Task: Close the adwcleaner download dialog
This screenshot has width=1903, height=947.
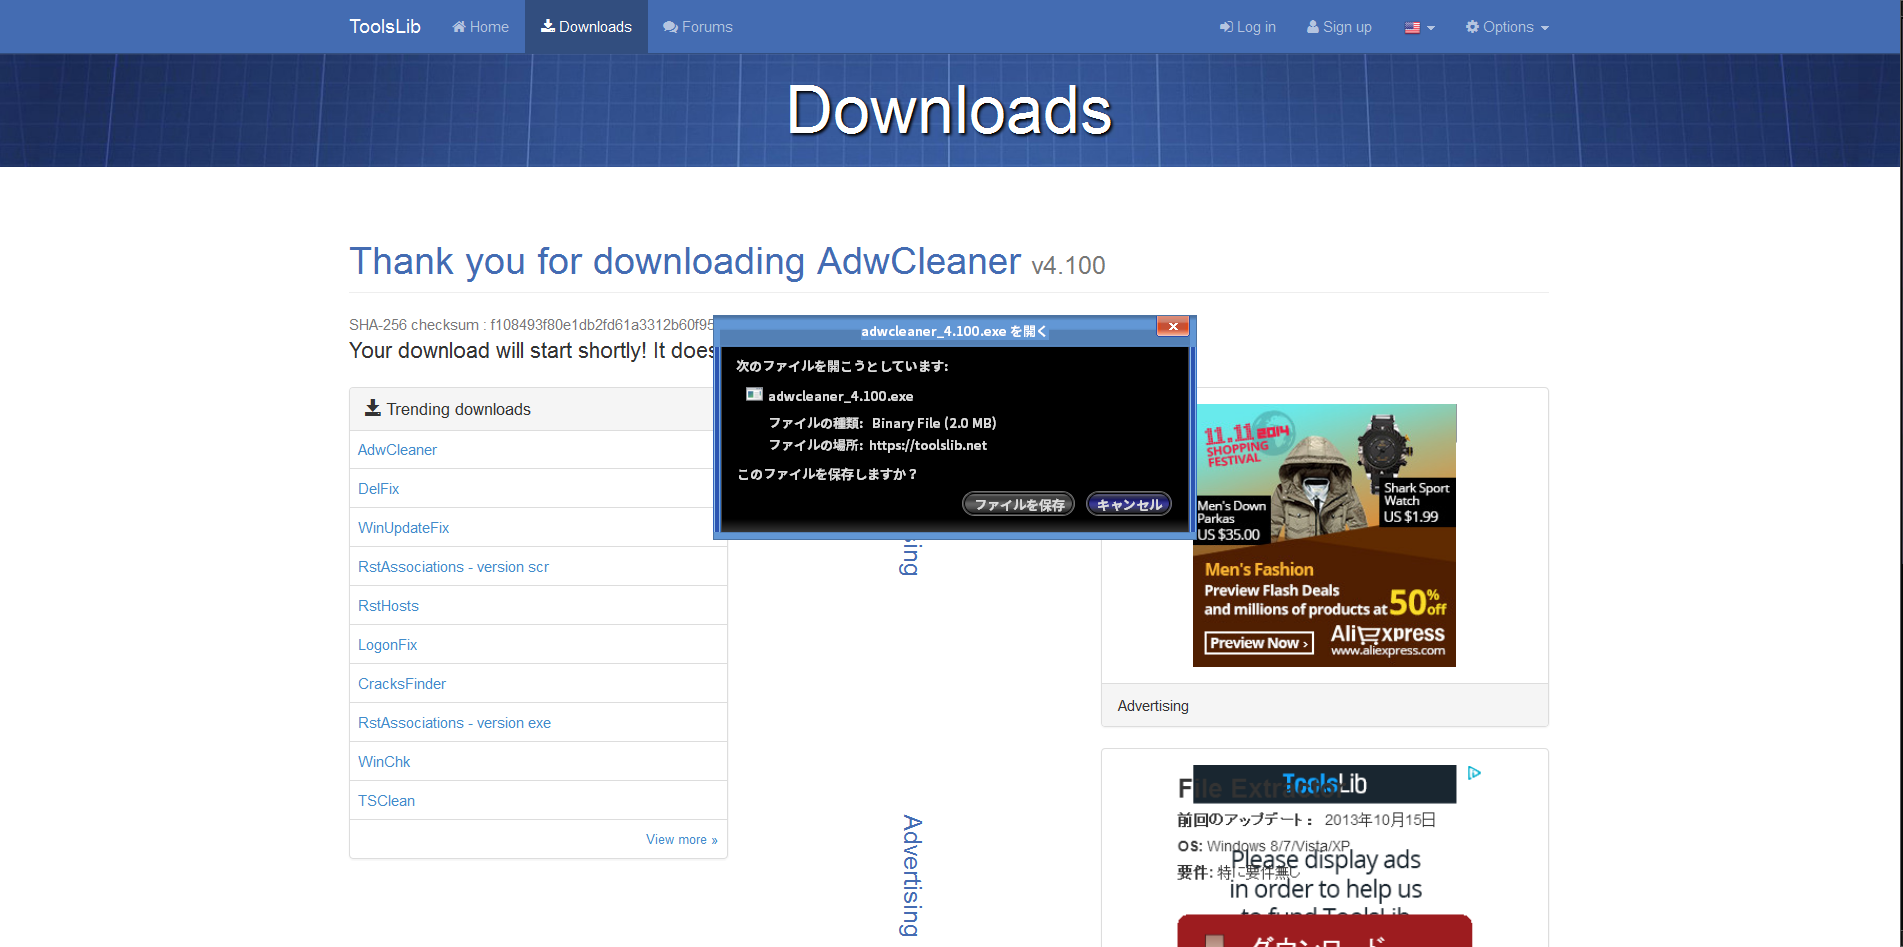Action: (x=1173, y=326)
